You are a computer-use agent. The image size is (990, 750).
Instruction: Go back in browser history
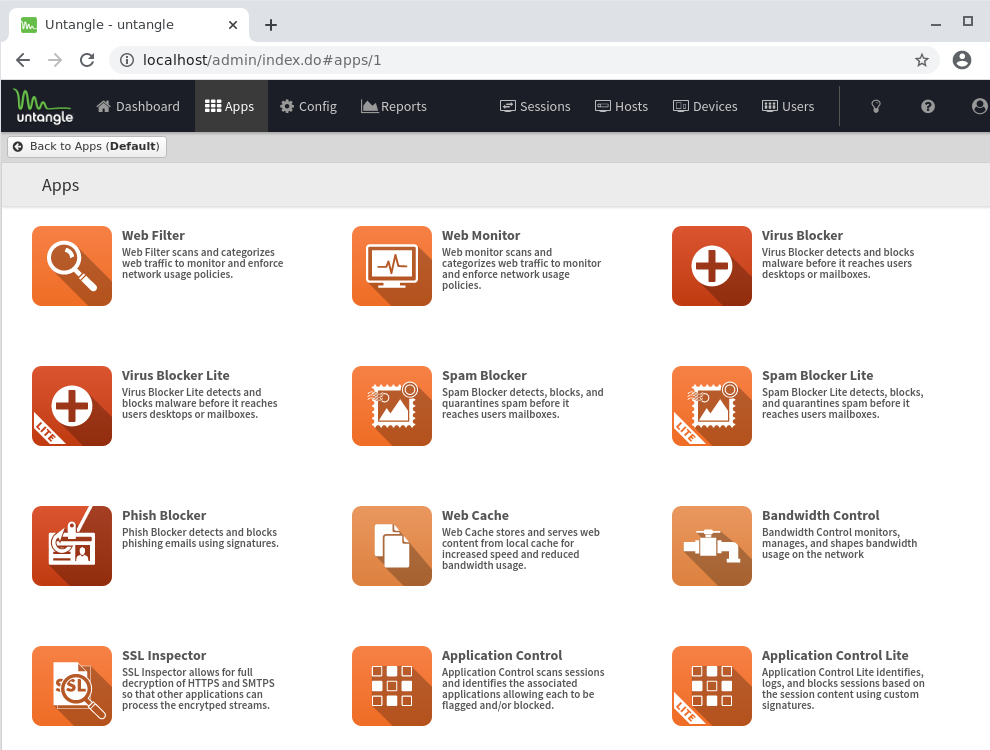point(23,60)
